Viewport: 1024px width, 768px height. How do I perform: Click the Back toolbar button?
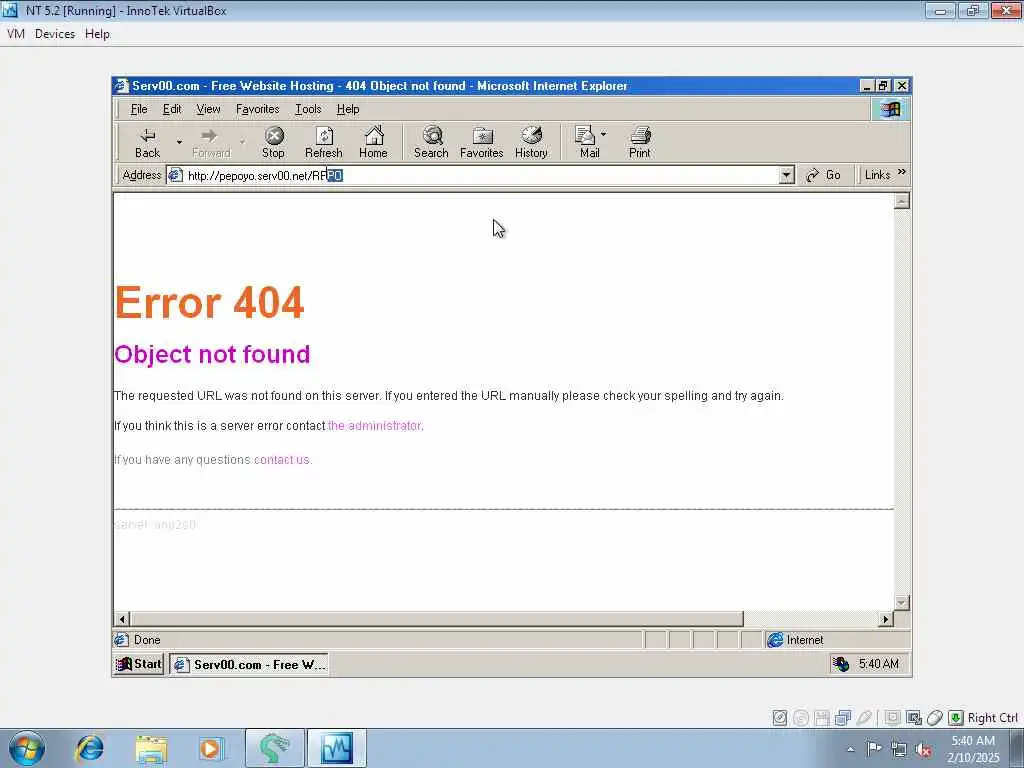(148, 142)
